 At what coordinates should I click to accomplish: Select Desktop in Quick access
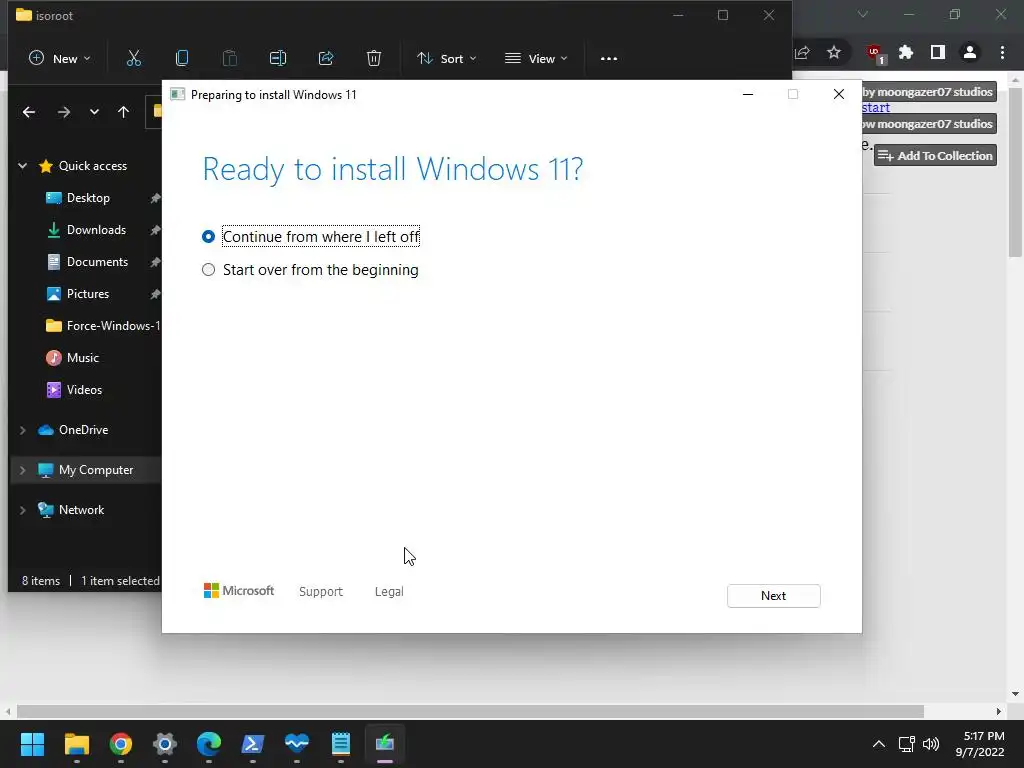click(x=88, y=198)
